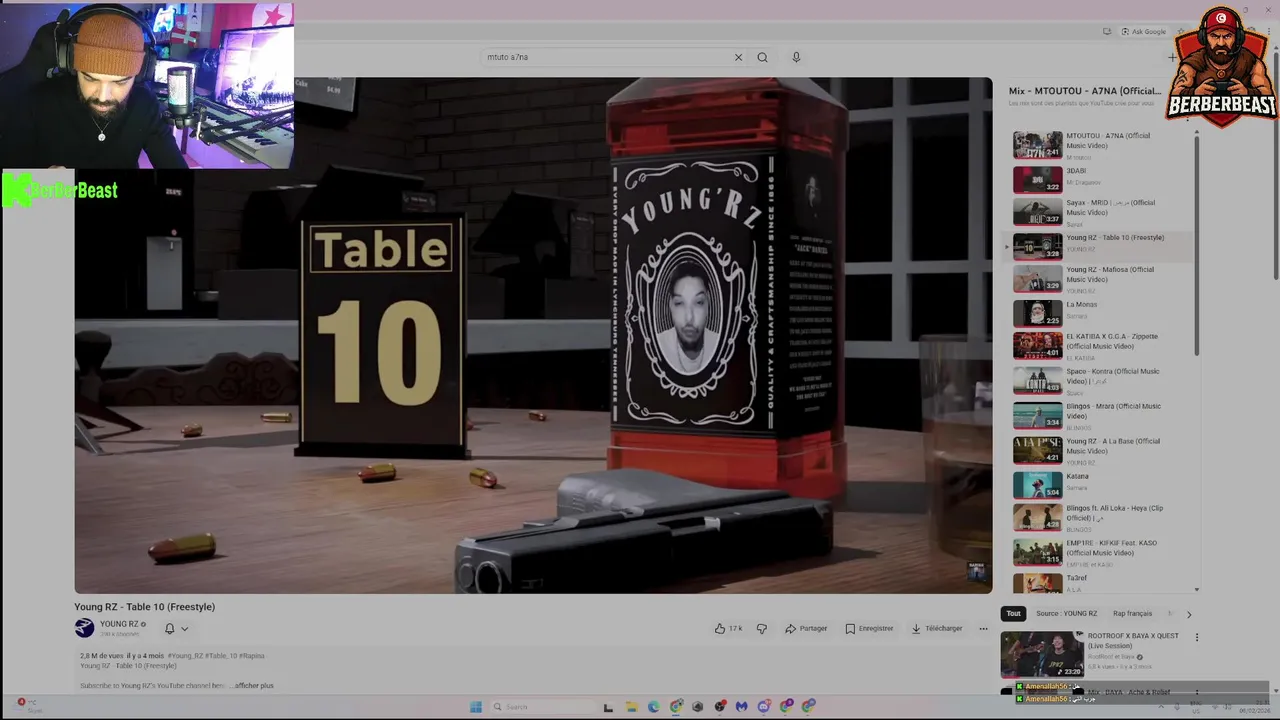Click the Partager share button

tap(806, 628)
